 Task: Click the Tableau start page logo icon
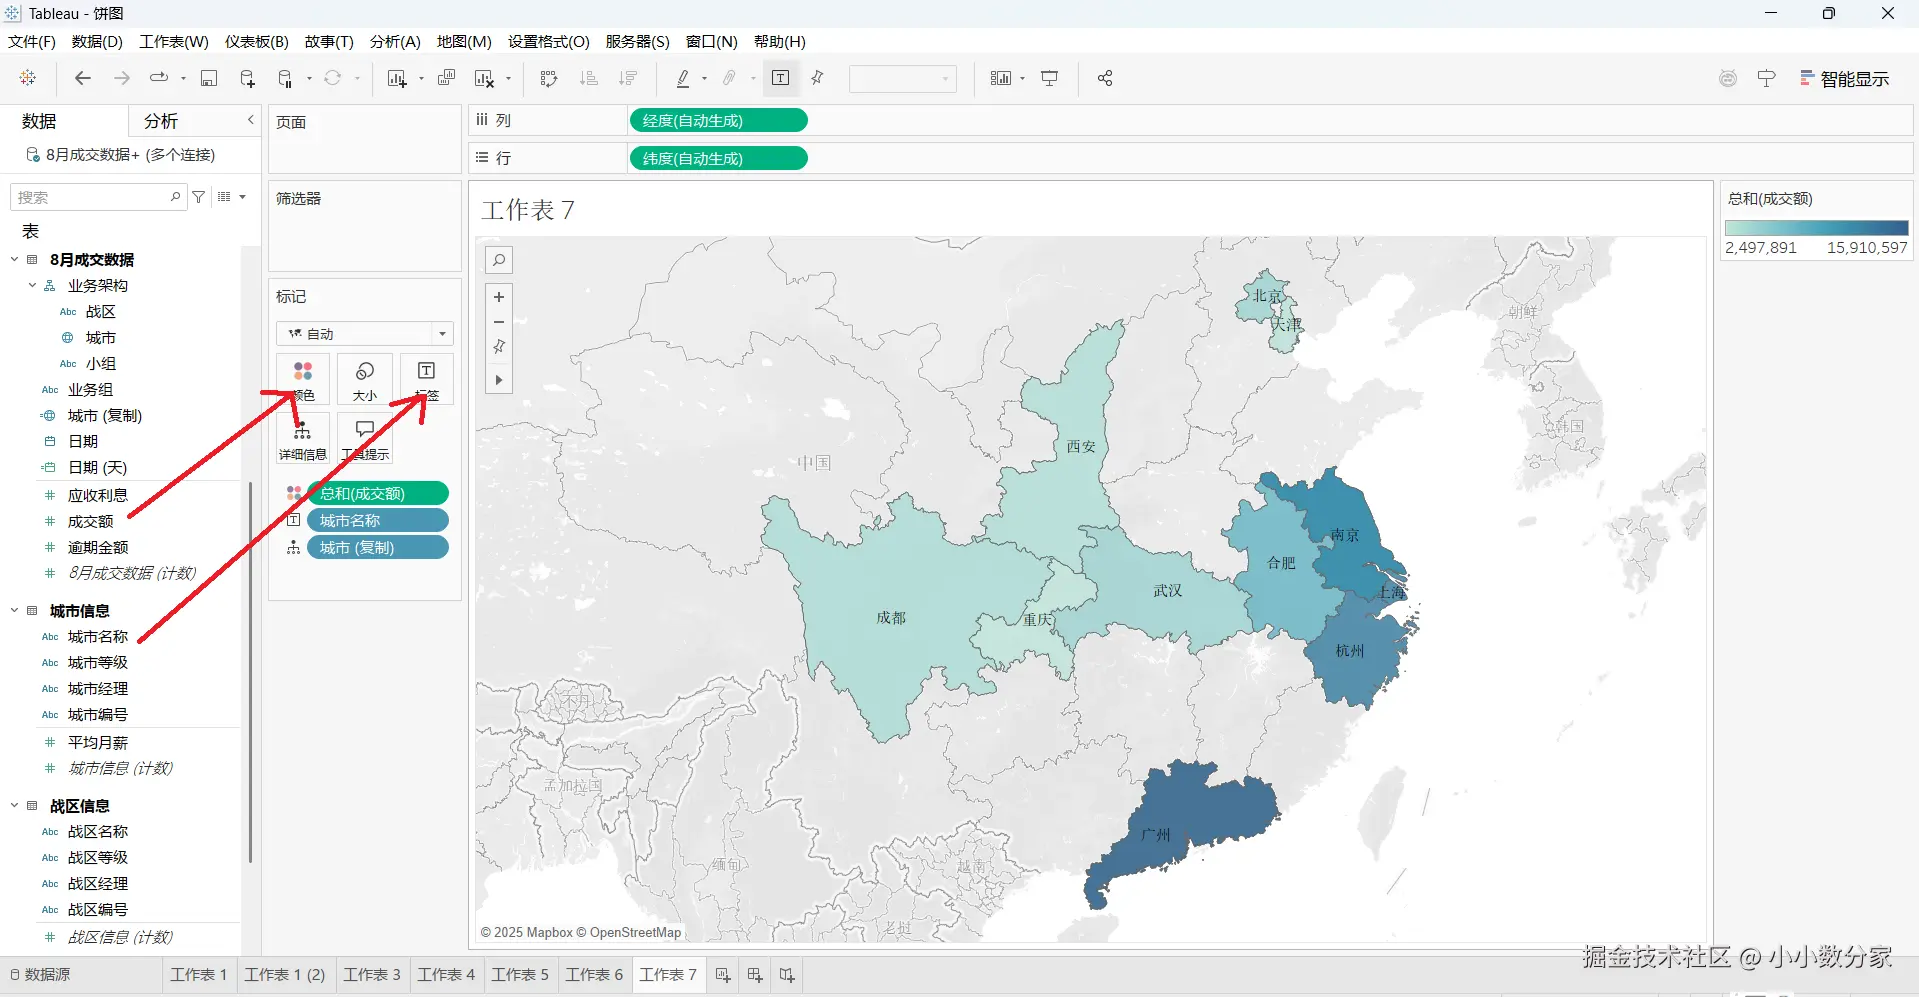click(x=28, y=78)
